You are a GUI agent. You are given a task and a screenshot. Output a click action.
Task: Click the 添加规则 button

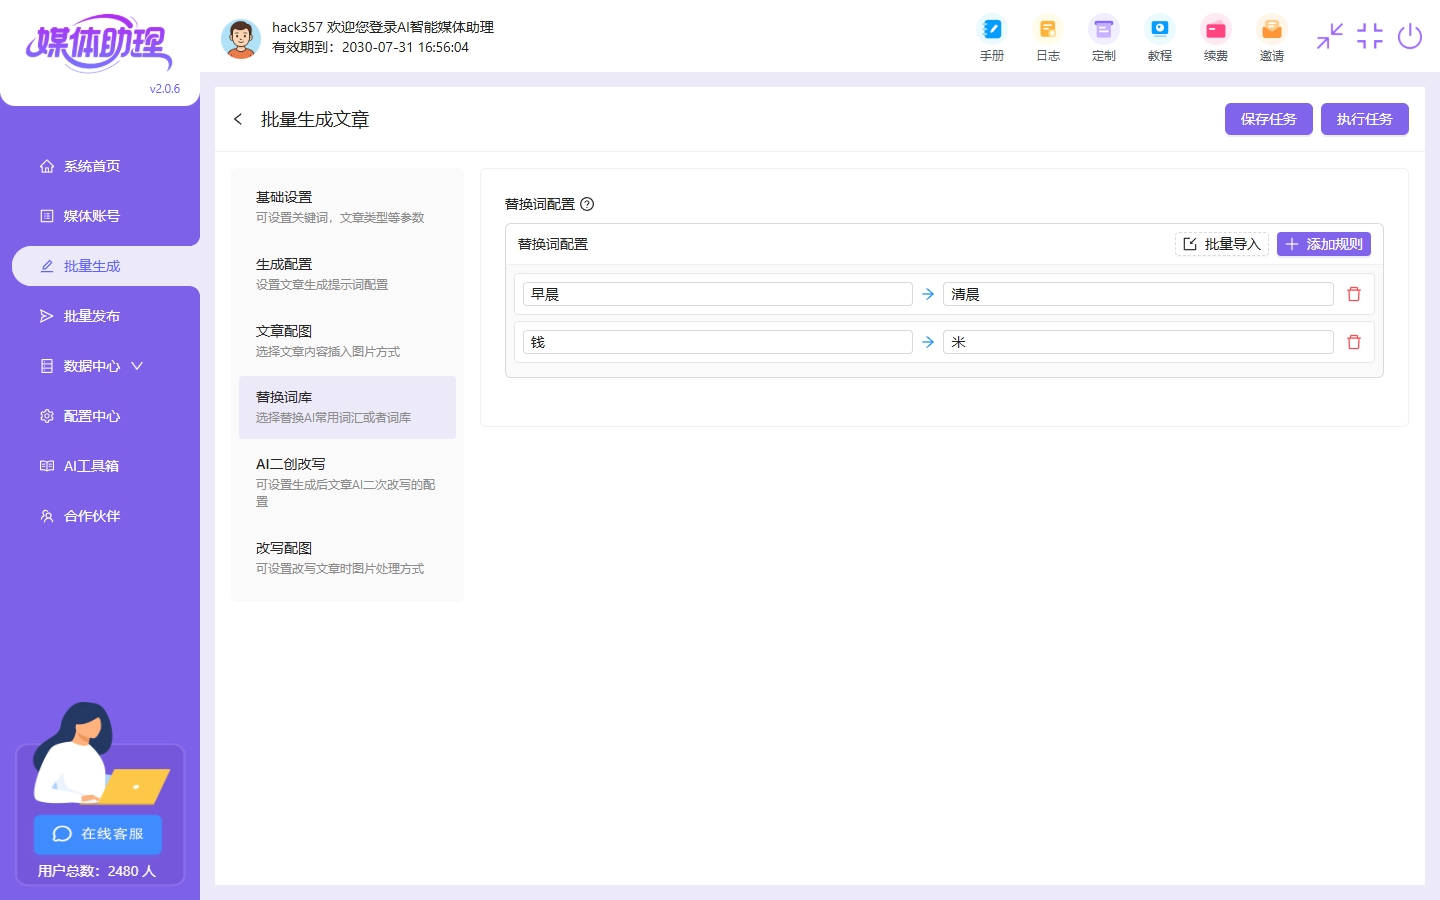coord(1323,244)
